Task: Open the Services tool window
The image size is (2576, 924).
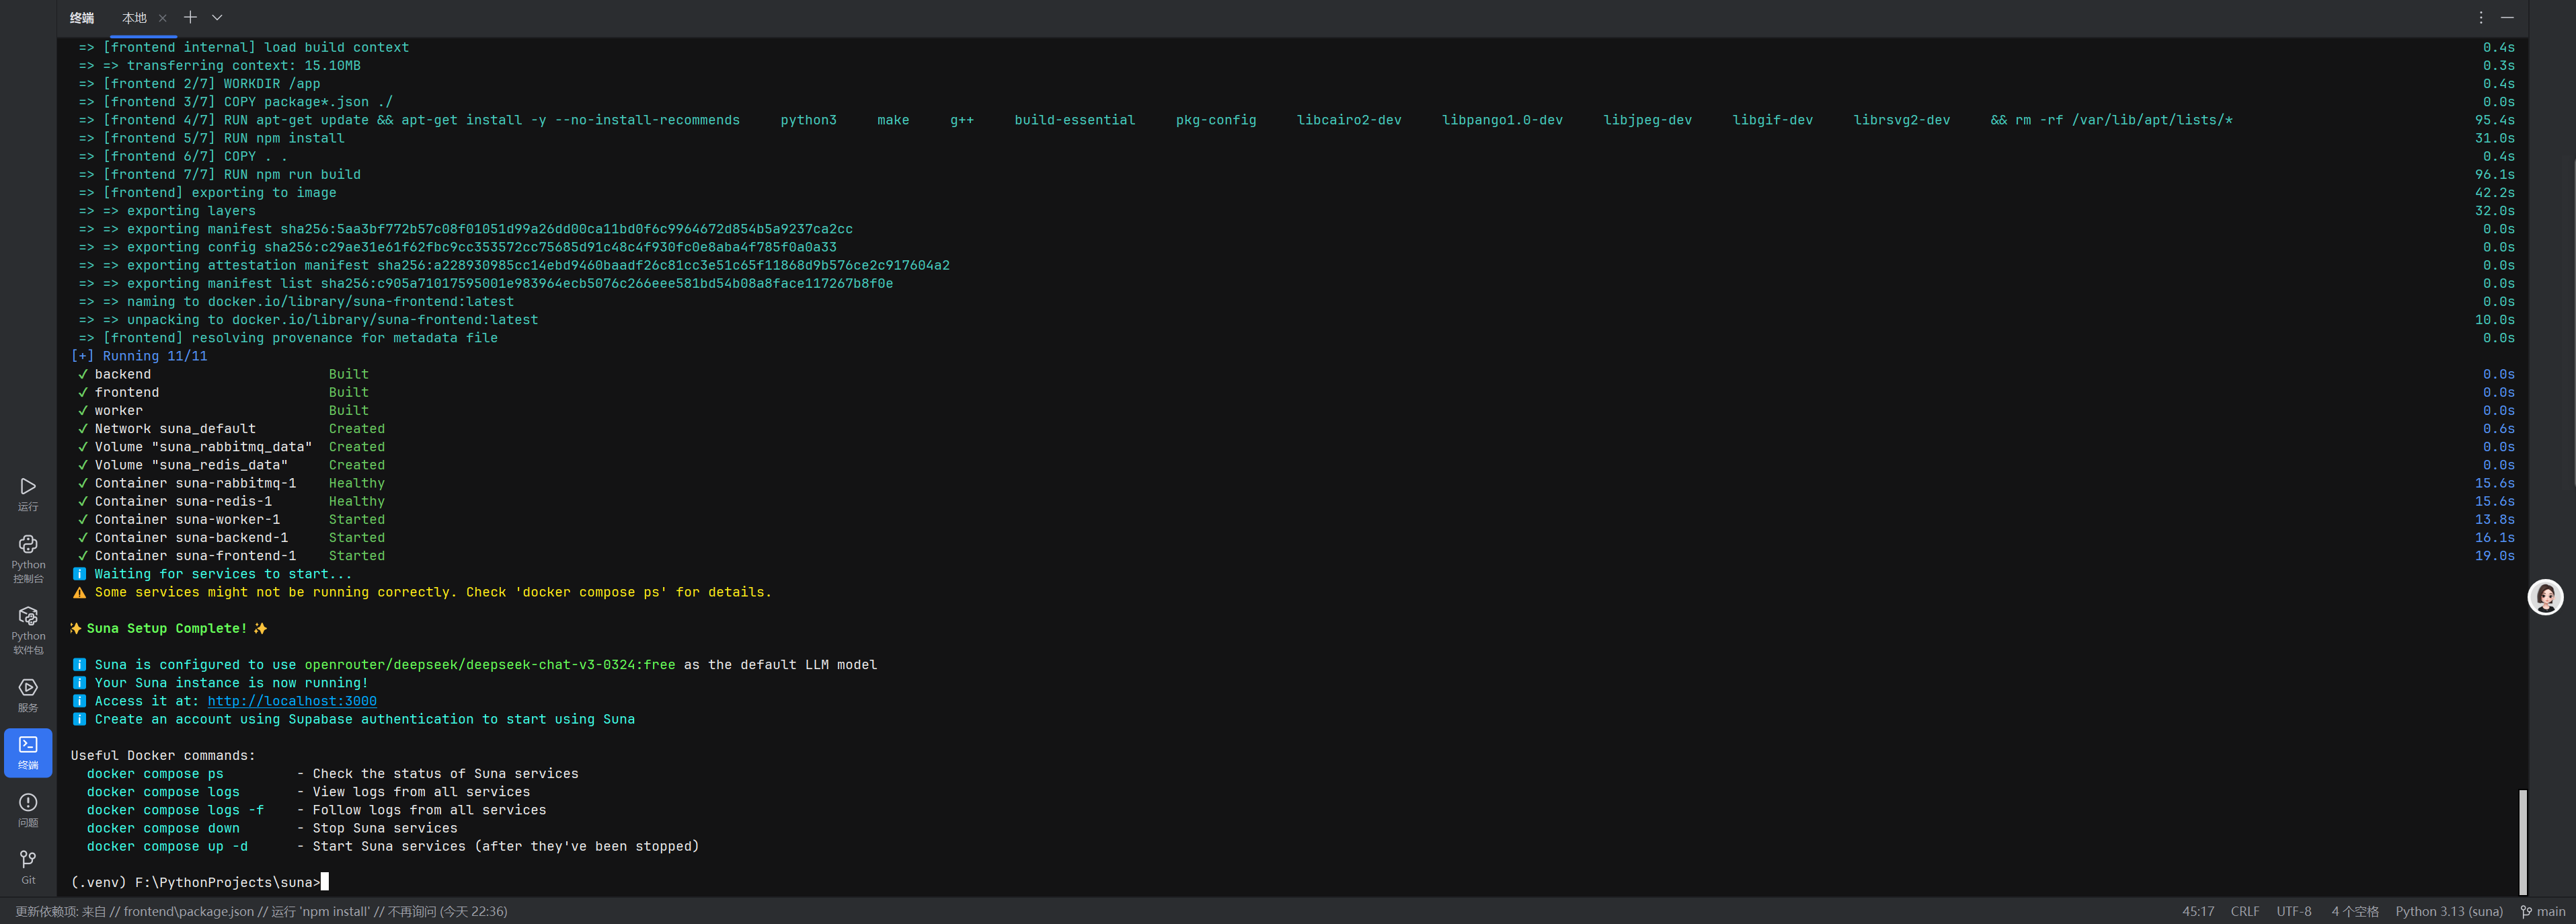Action: pos(28,694)
